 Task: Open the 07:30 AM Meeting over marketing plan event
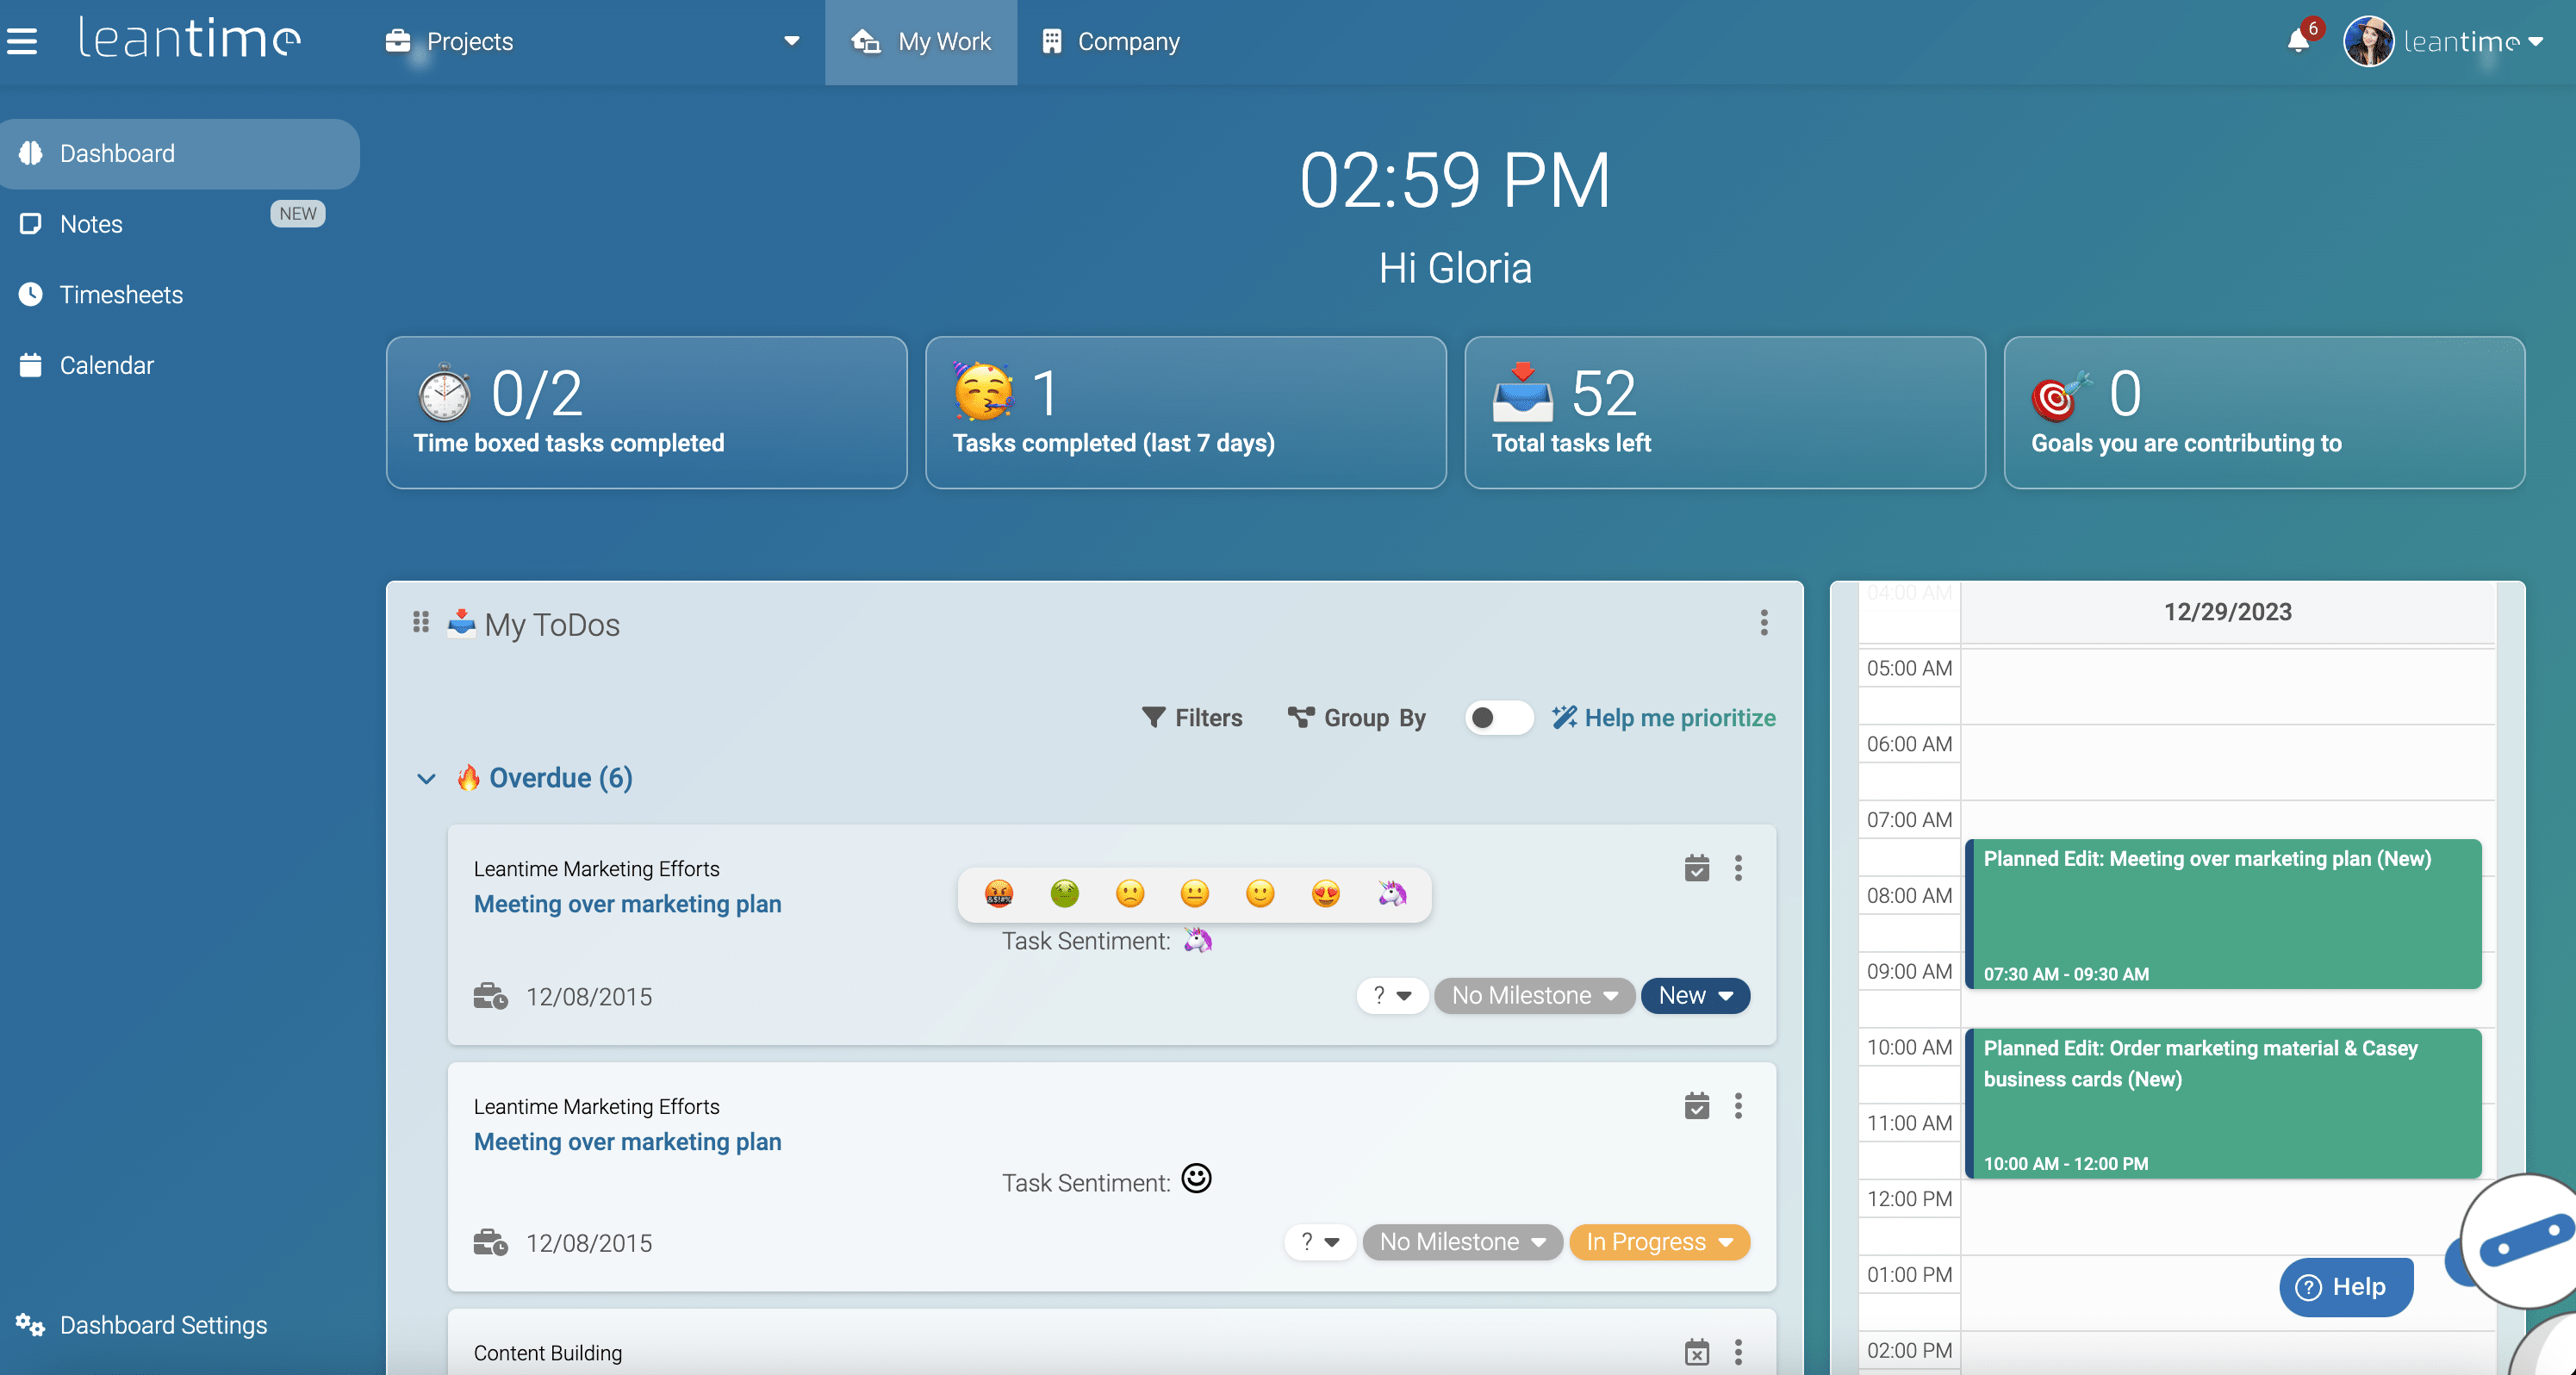pos(2223,914)
